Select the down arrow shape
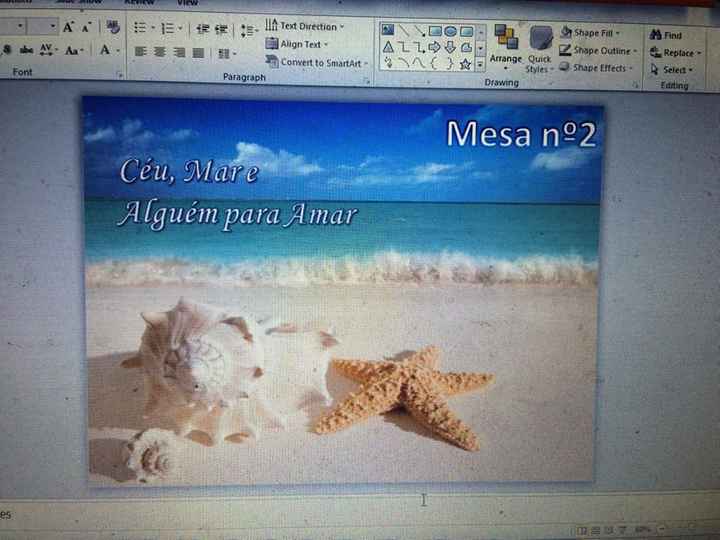The height and width of the screenshot is (540, 720). (x=450, y=47)
